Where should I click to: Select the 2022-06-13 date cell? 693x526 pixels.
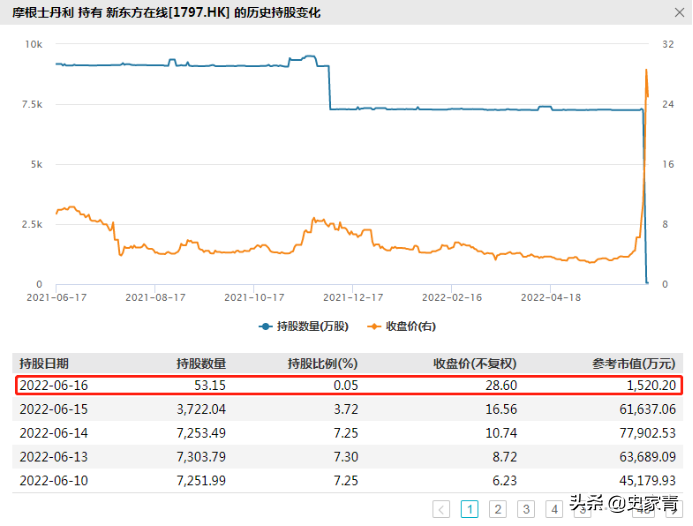click(53, 457)
